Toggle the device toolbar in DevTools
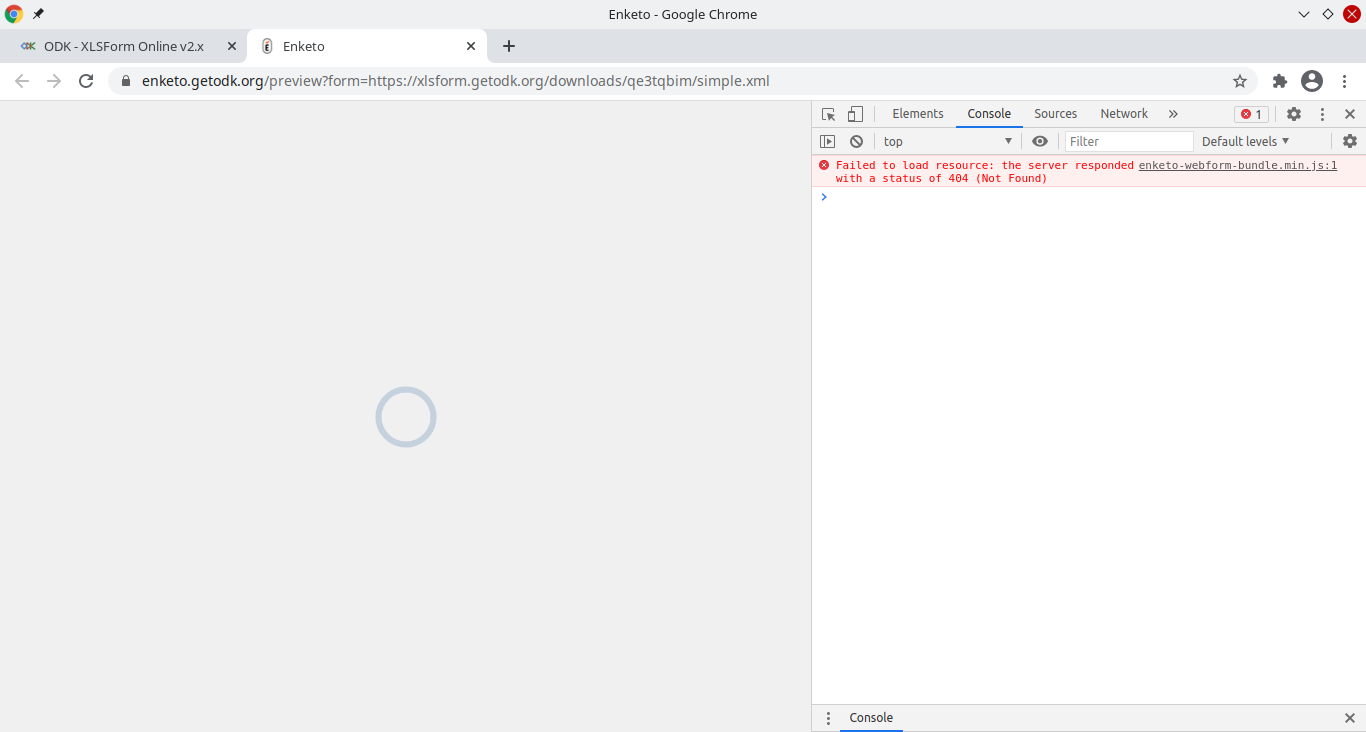The width and height of the screenshot is (1366, 732). (855, 114)
